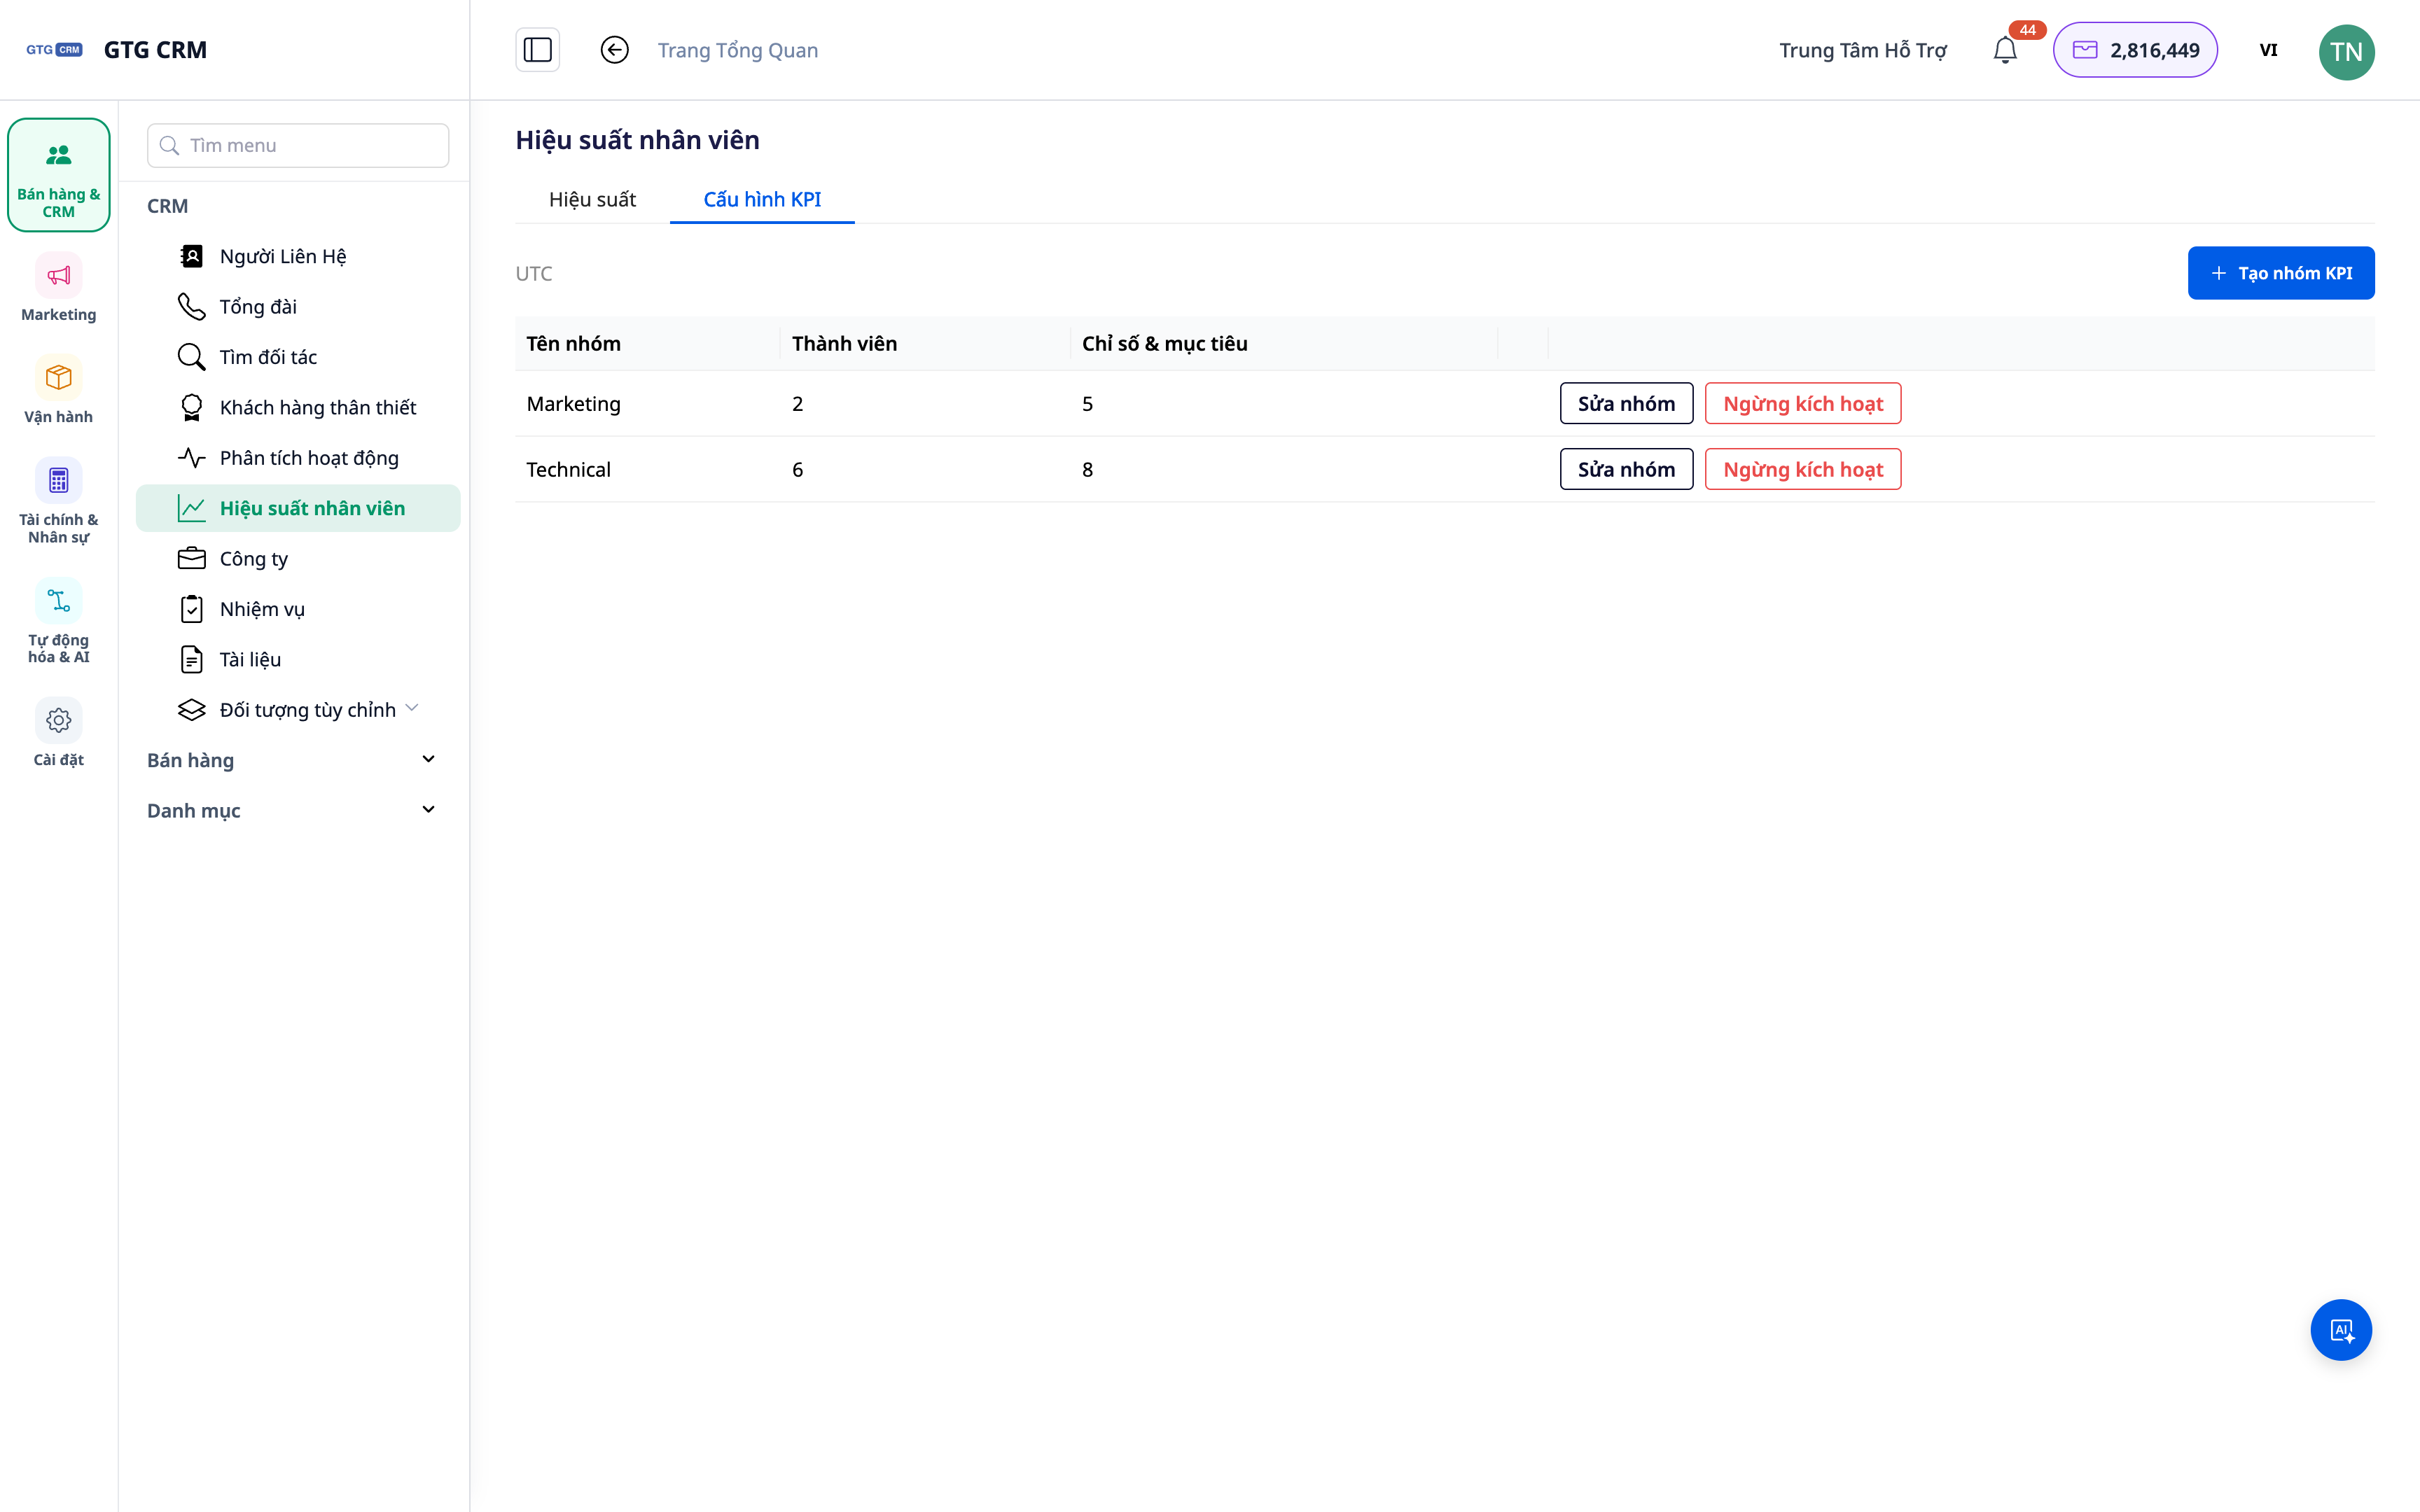Click the Tổng đài phone icon
This screenshot has width=2420, height=1512.
point(191,306)
